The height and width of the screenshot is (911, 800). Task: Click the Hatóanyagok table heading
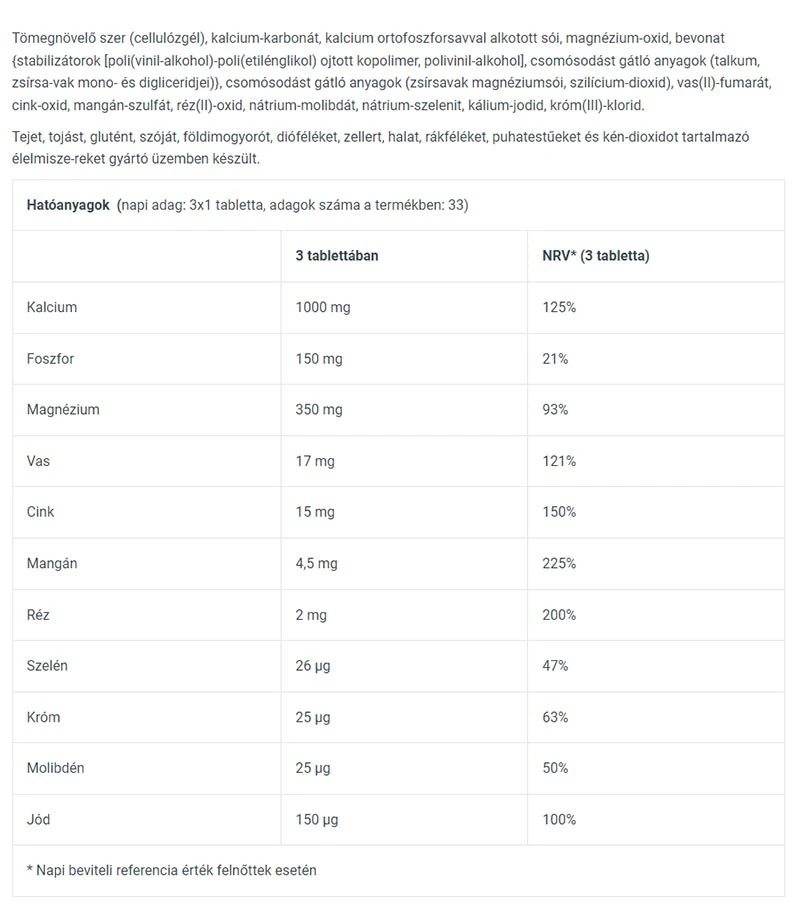(x=67, y=205)
